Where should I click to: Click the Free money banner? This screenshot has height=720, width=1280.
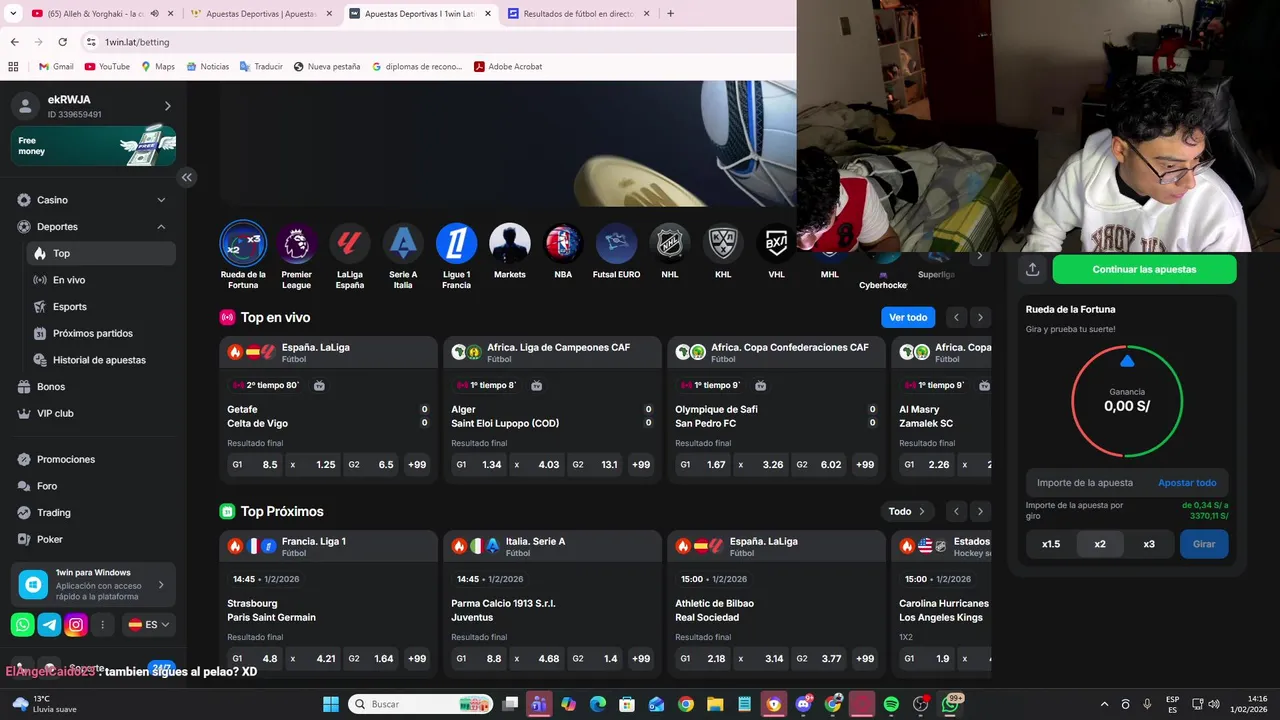[93, 146]
